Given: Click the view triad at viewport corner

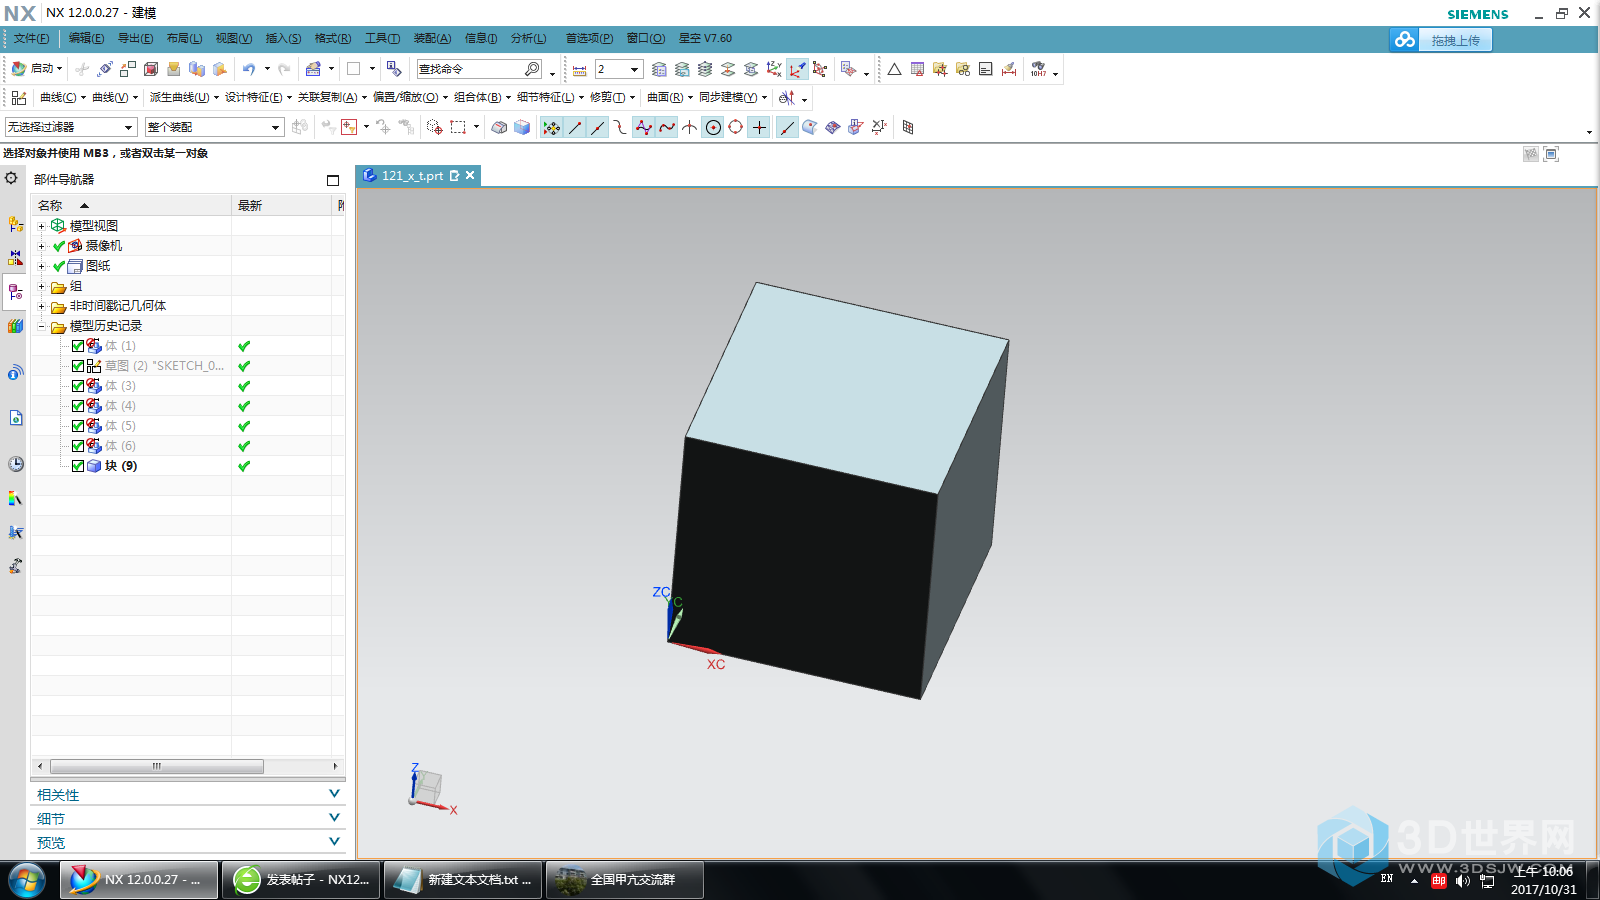Looking at the screenshot, I should 431,789.
